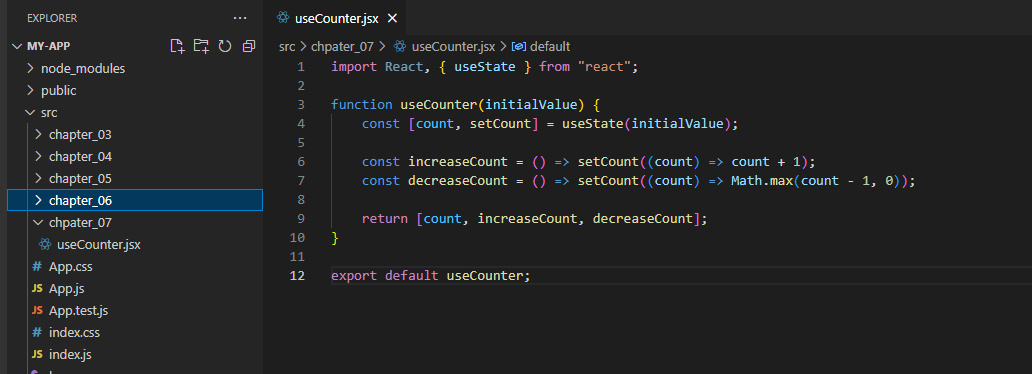
Task: Collapse the chpater_07 folder
Action: click(38, 223)
